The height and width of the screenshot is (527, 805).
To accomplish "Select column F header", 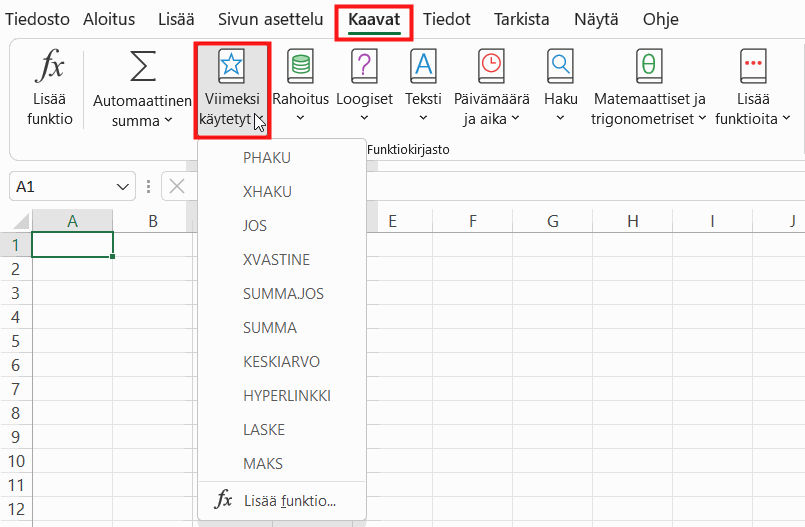I will tap(472, 221).
